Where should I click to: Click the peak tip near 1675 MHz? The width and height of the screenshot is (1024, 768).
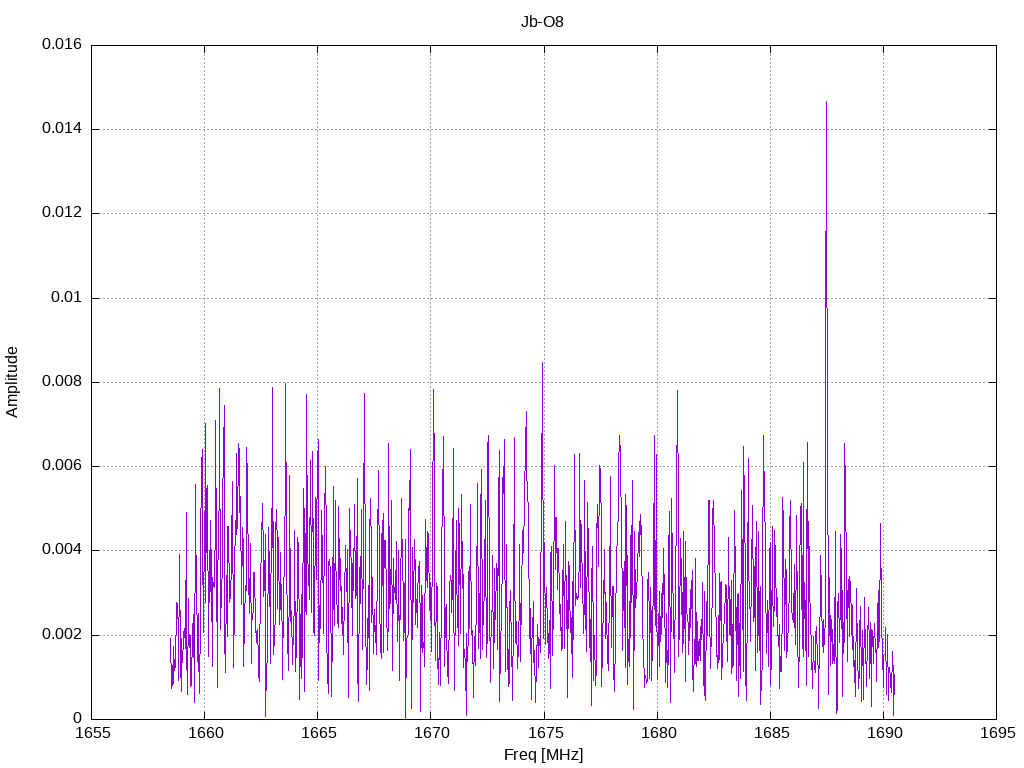(542, 363)
